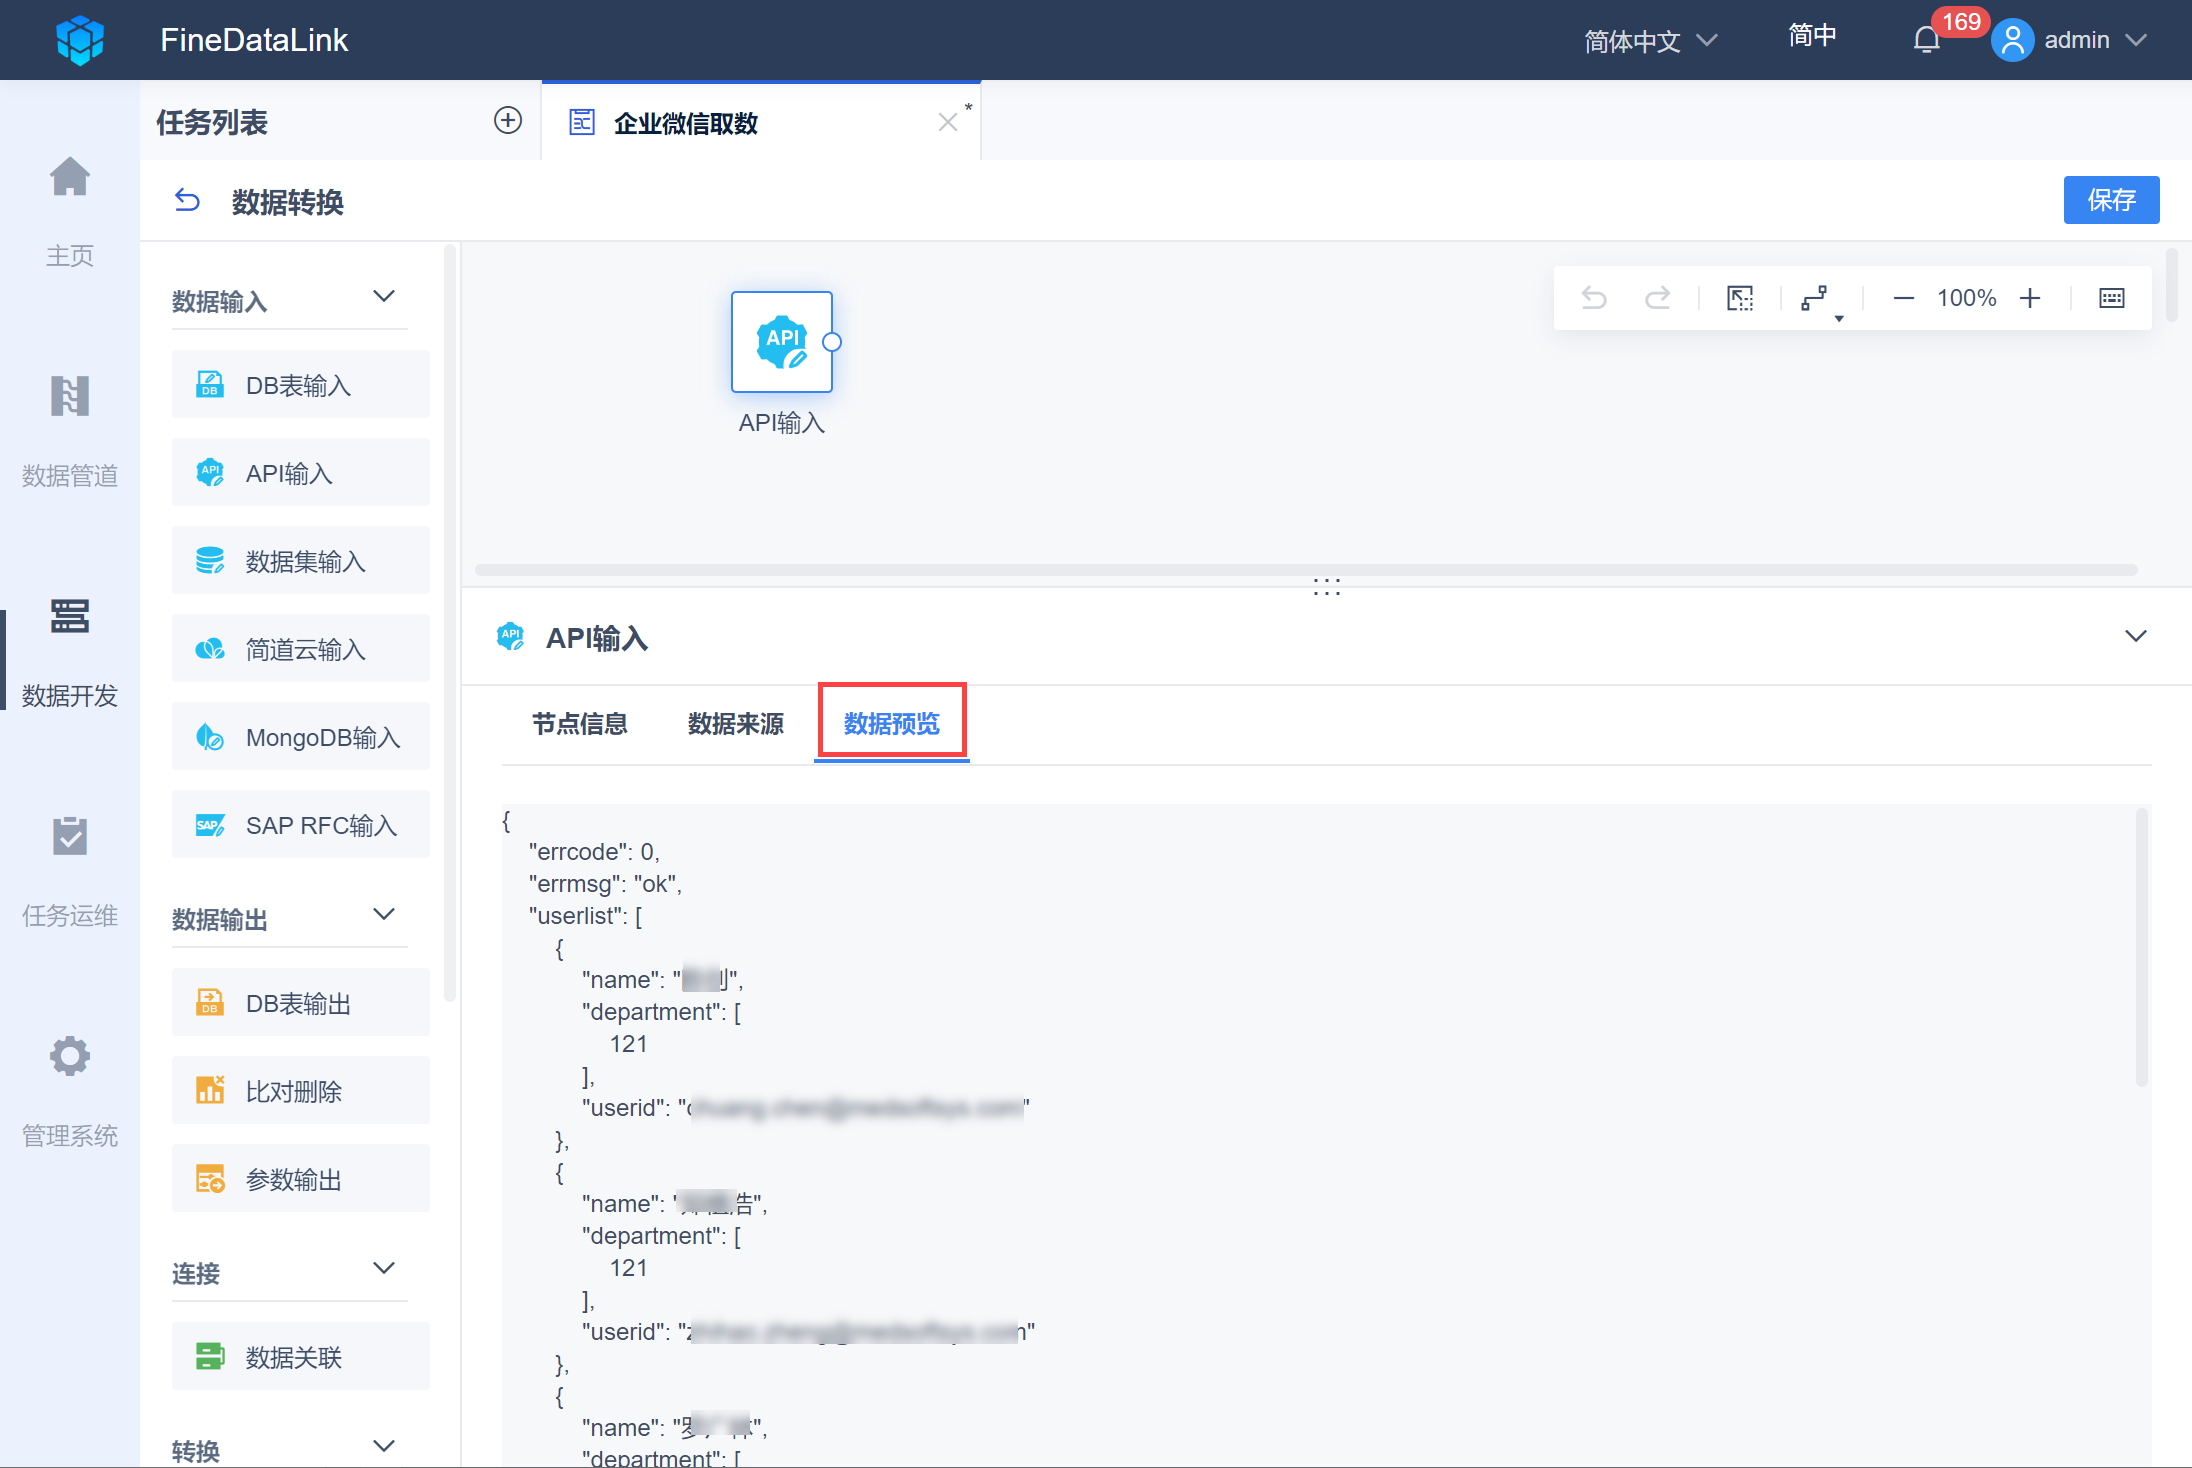This screenshot has width=2192, height=1468.
Task: Click the fit-to-selection canvas icon
Action: click(x=1740, y=298)
